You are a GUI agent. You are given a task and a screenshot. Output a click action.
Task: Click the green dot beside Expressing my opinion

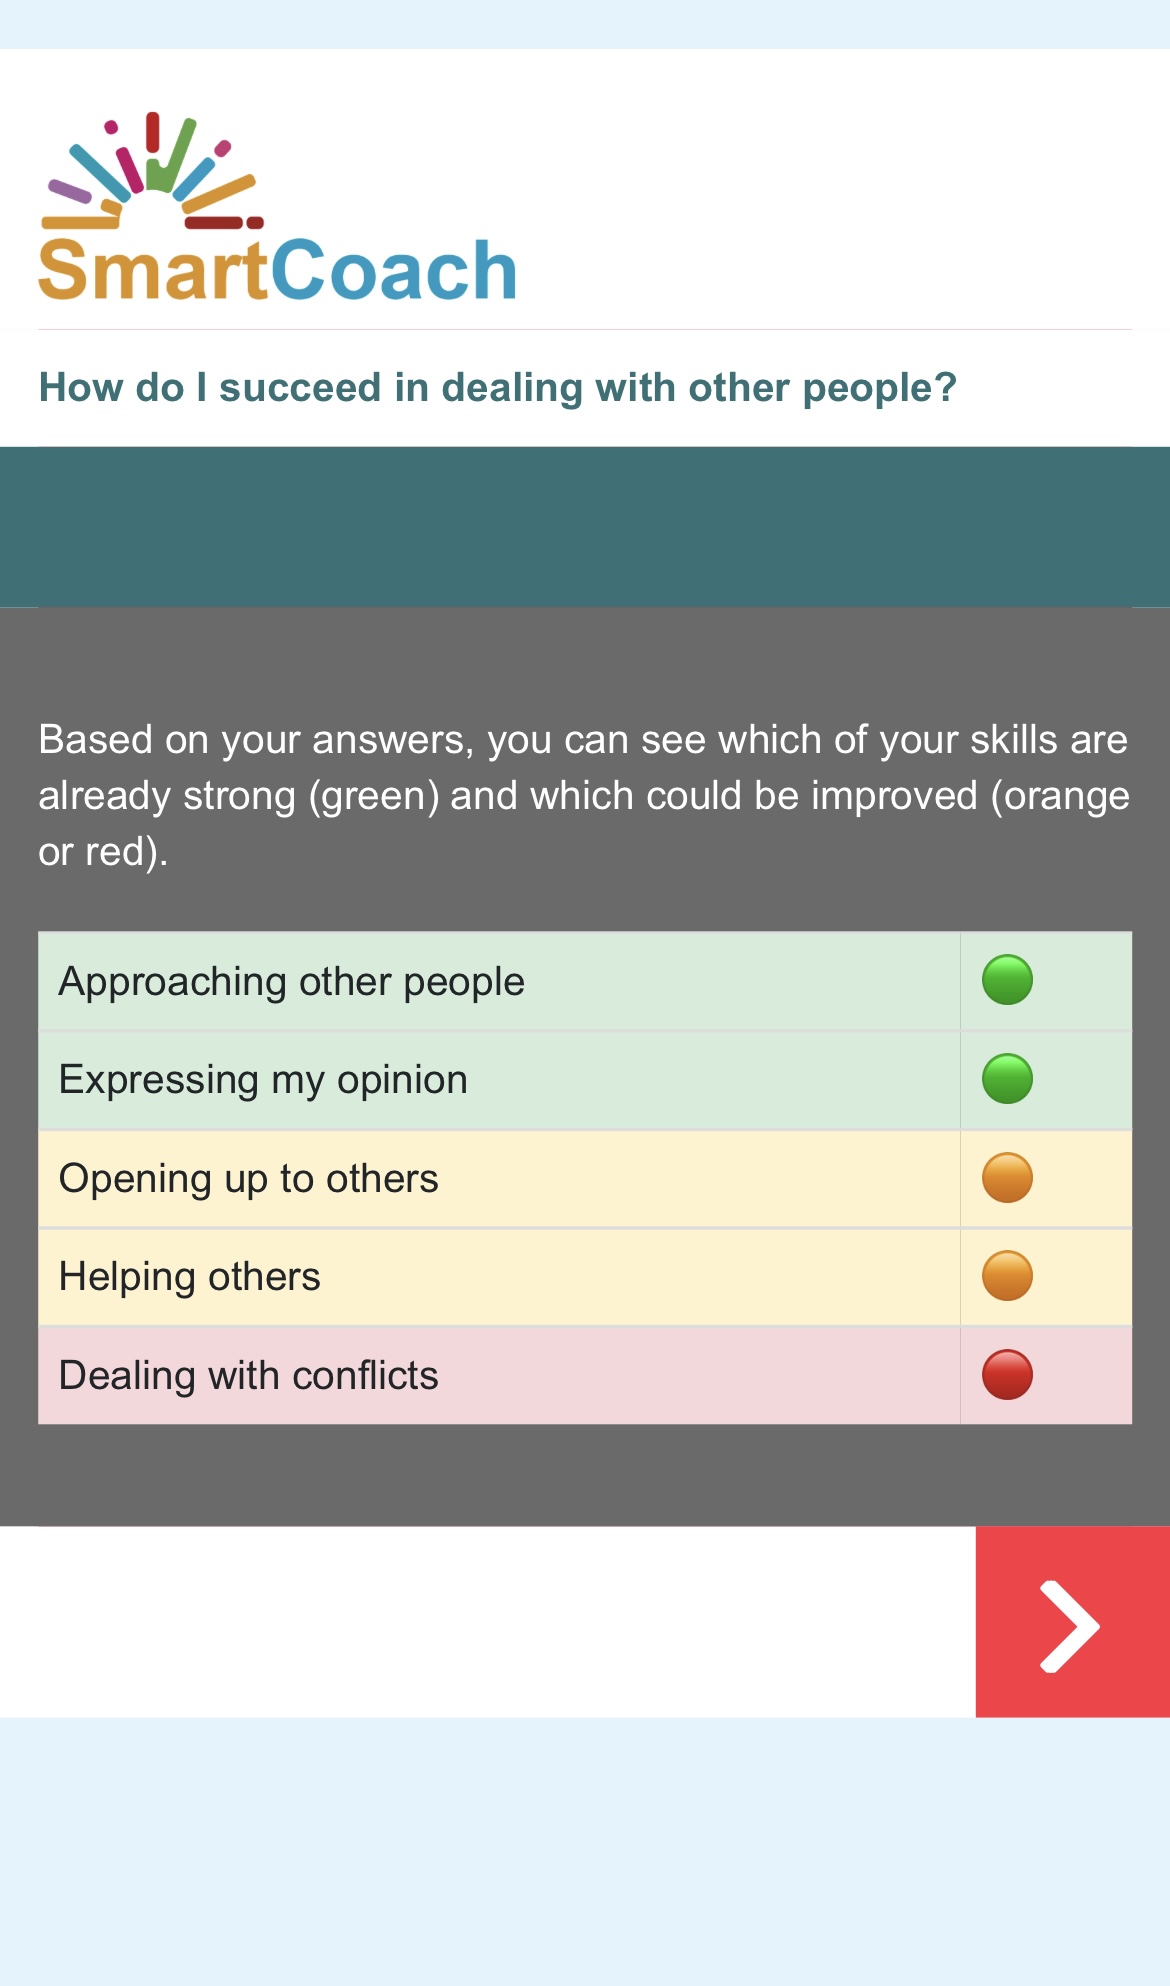[x=1007, y=1079]
